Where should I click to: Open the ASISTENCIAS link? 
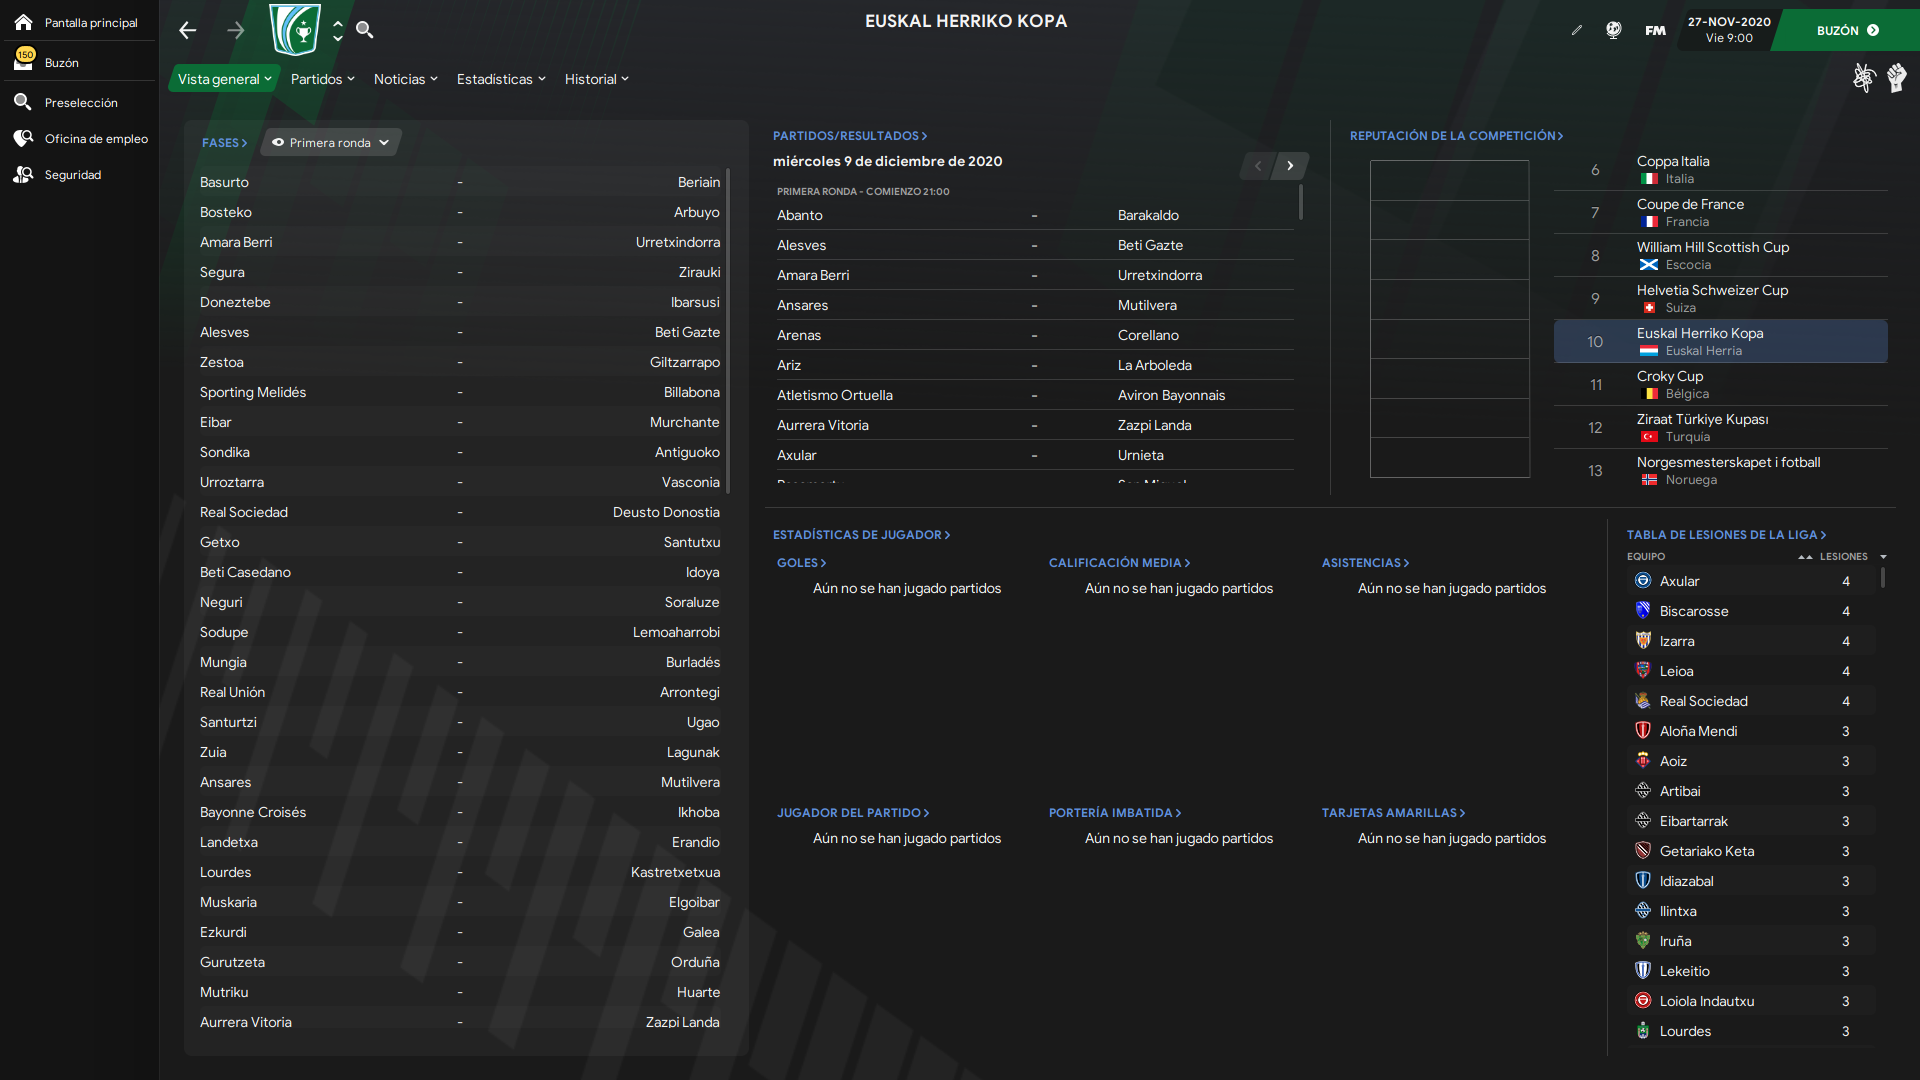click(x=1365, y=563)
